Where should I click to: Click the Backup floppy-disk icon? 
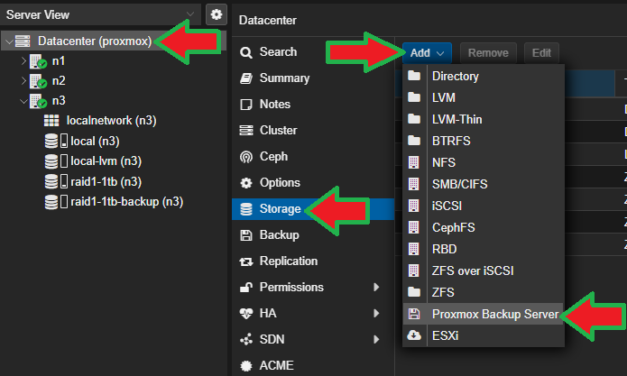[246, 235]
